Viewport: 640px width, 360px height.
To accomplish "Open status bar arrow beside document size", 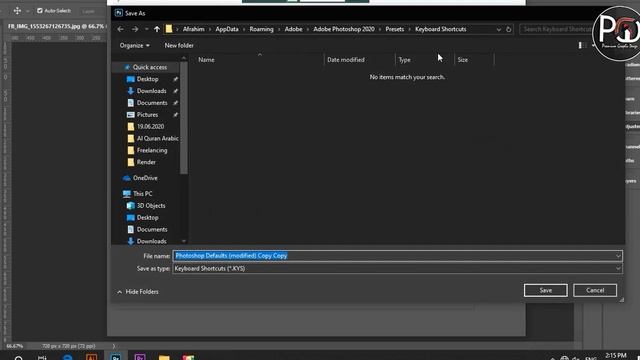I will 114,346.
